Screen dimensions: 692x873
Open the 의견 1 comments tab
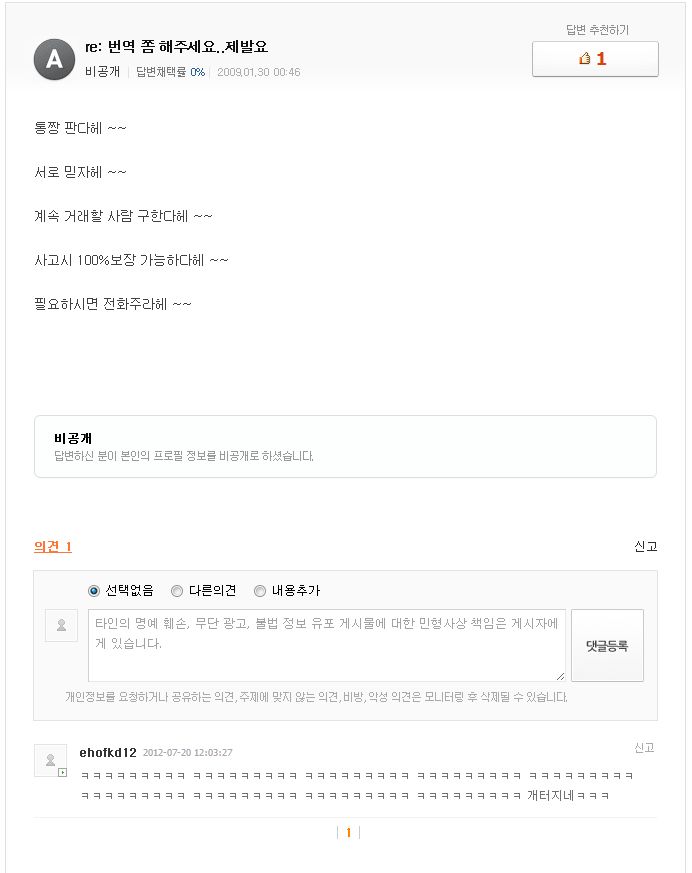coord(53,546)
